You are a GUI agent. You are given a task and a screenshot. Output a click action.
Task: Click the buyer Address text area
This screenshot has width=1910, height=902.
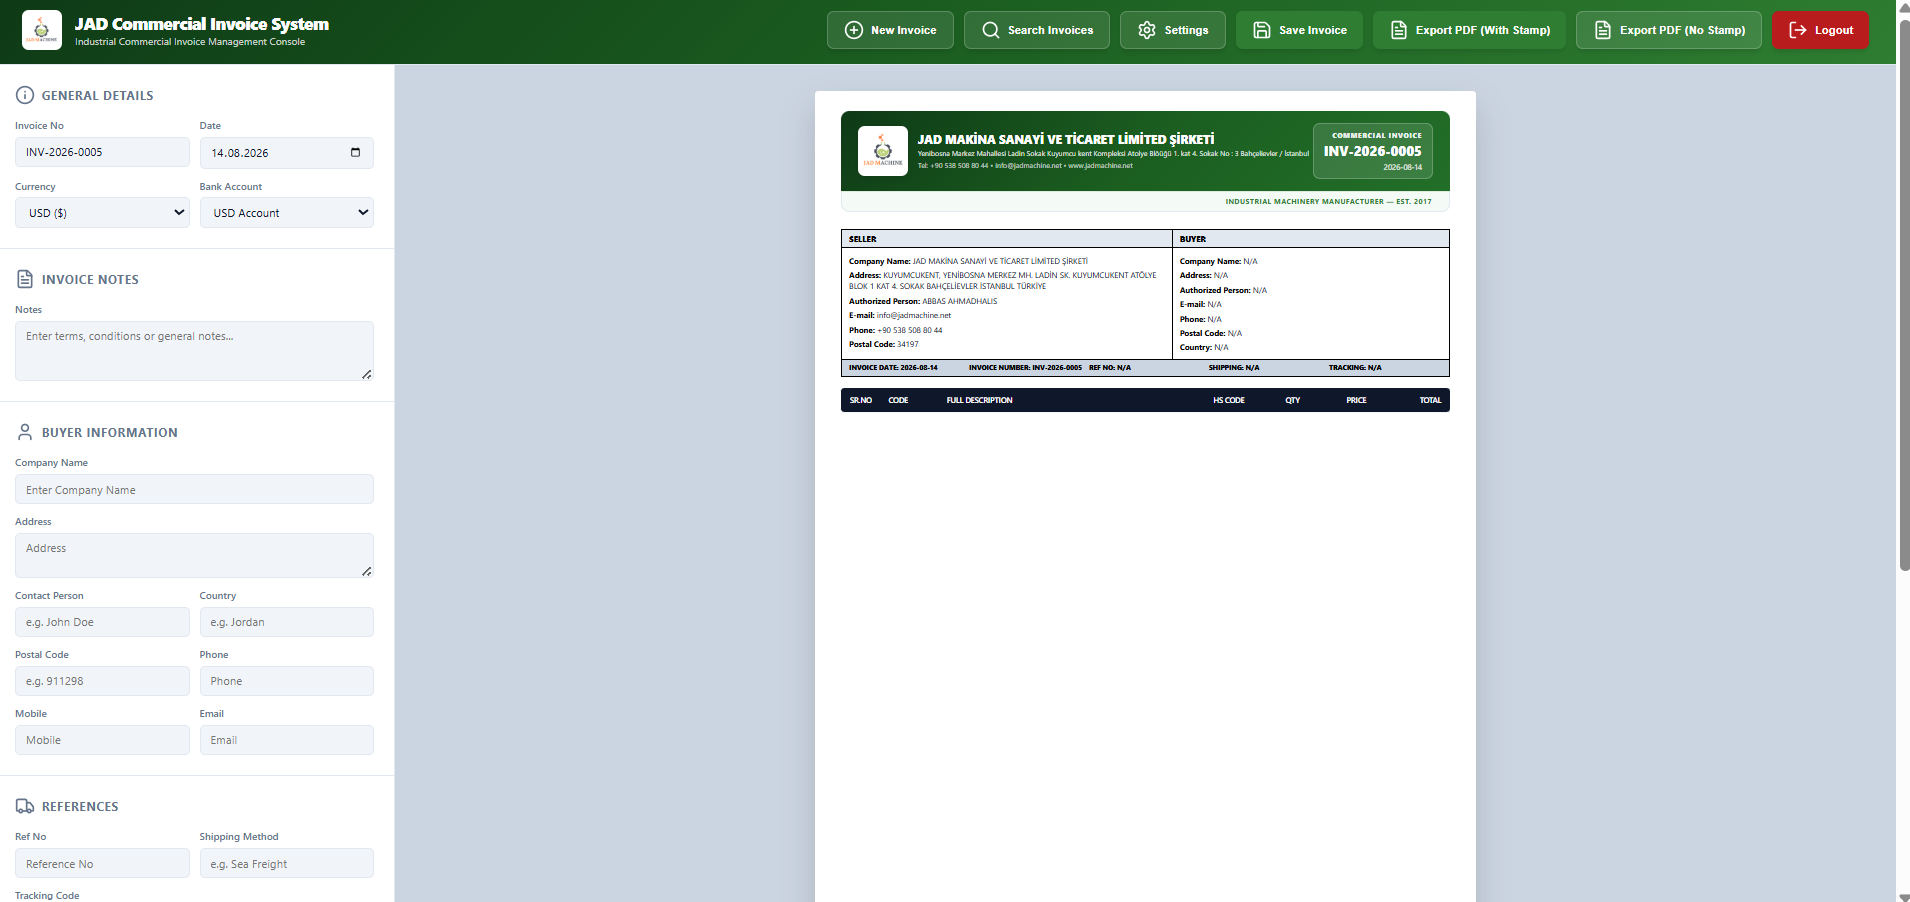[194, 555]
